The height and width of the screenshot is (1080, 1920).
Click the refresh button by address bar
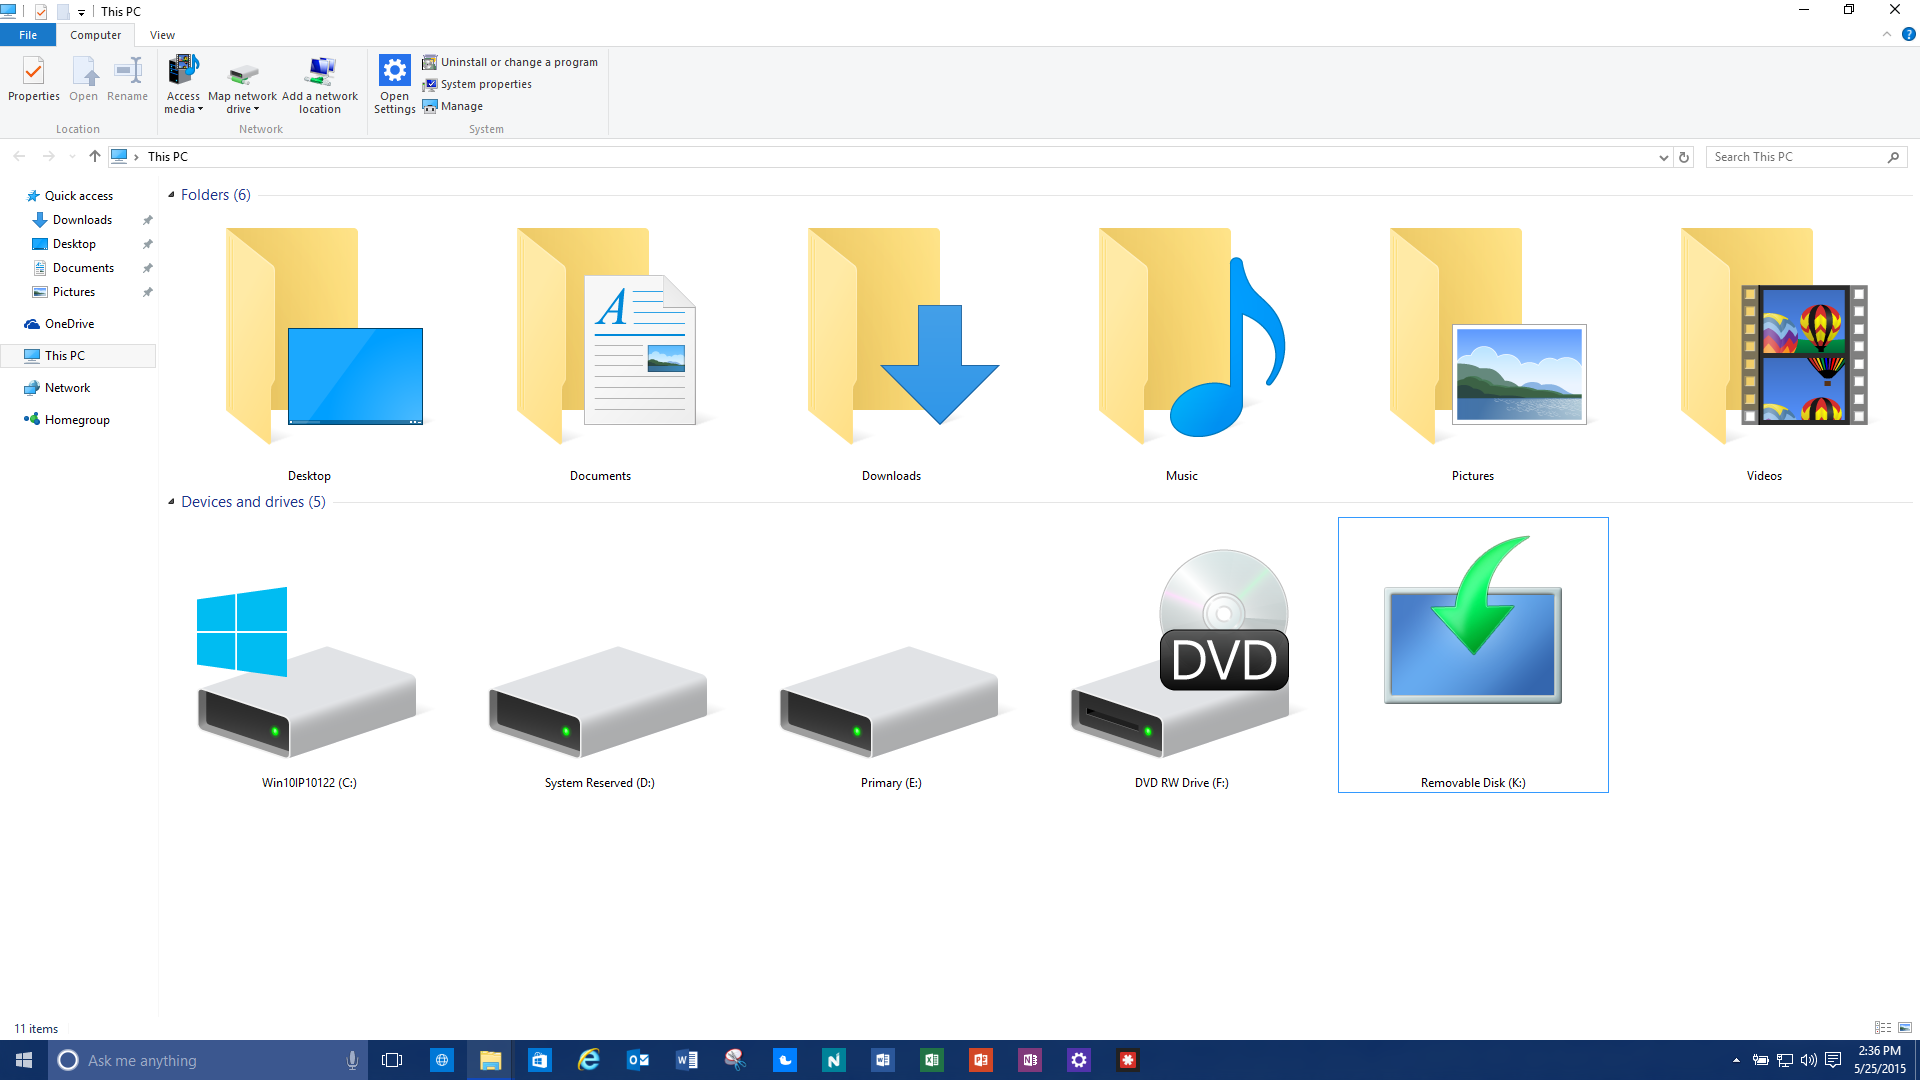(1684, 157)
